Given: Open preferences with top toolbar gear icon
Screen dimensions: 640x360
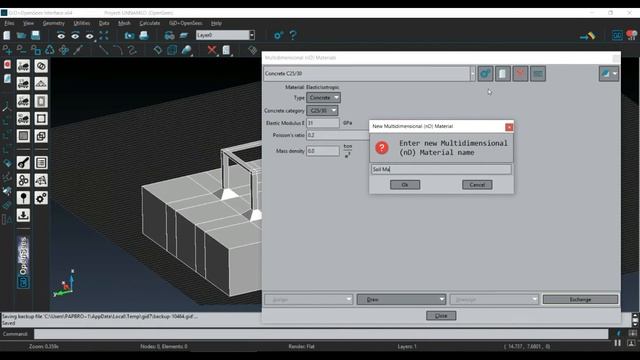Looking at the screenshot, I should coord(278,36).
